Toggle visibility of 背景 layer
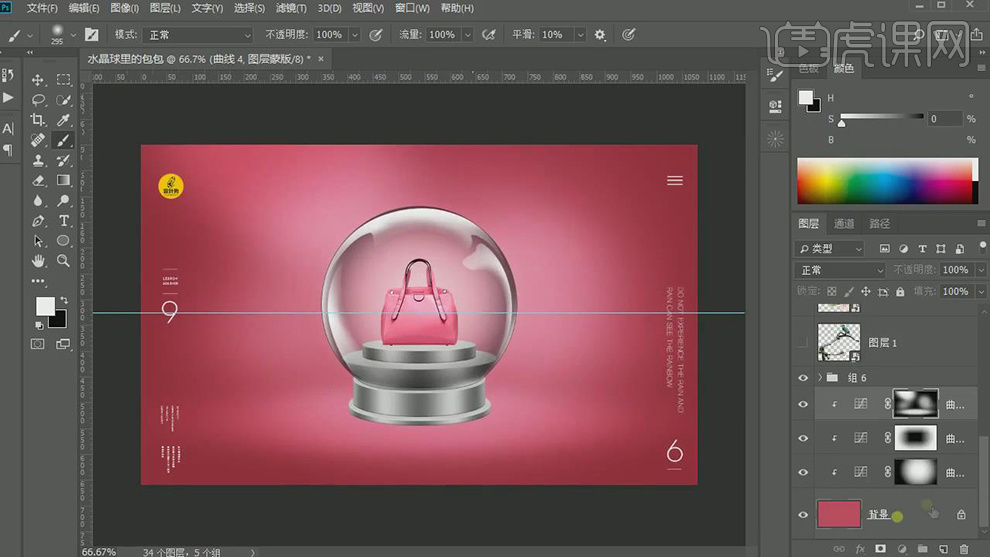The width and height of the screenshot is (990, 557). point(802,514)
